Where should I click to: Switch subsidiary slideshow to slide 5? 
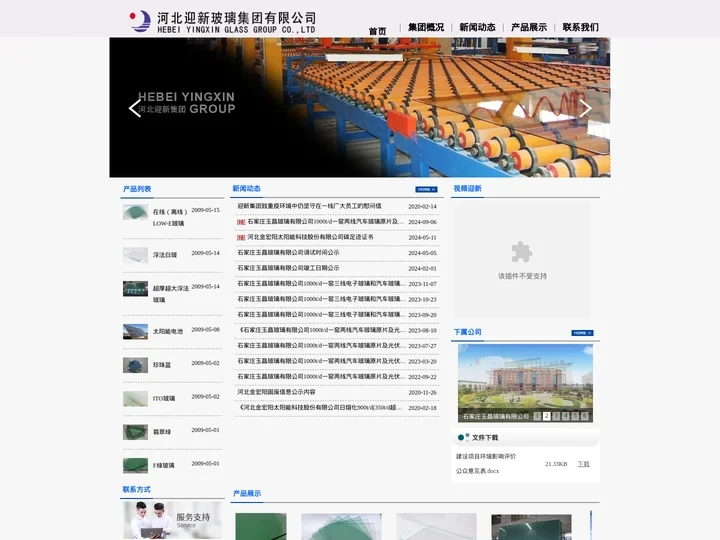coord(575,416)
